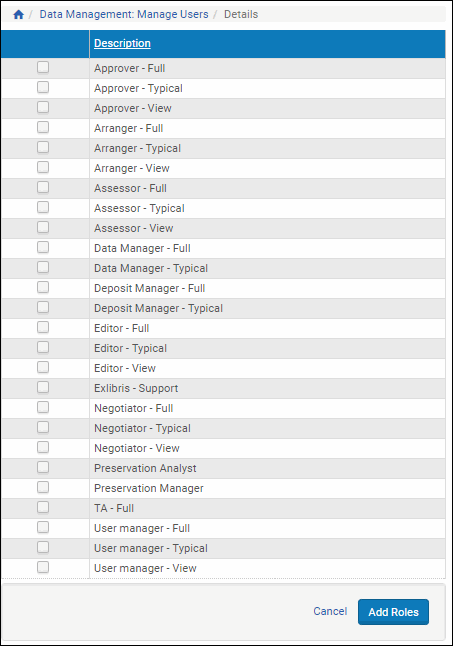Go to the home page icon
453x646 pixels.
19,15
